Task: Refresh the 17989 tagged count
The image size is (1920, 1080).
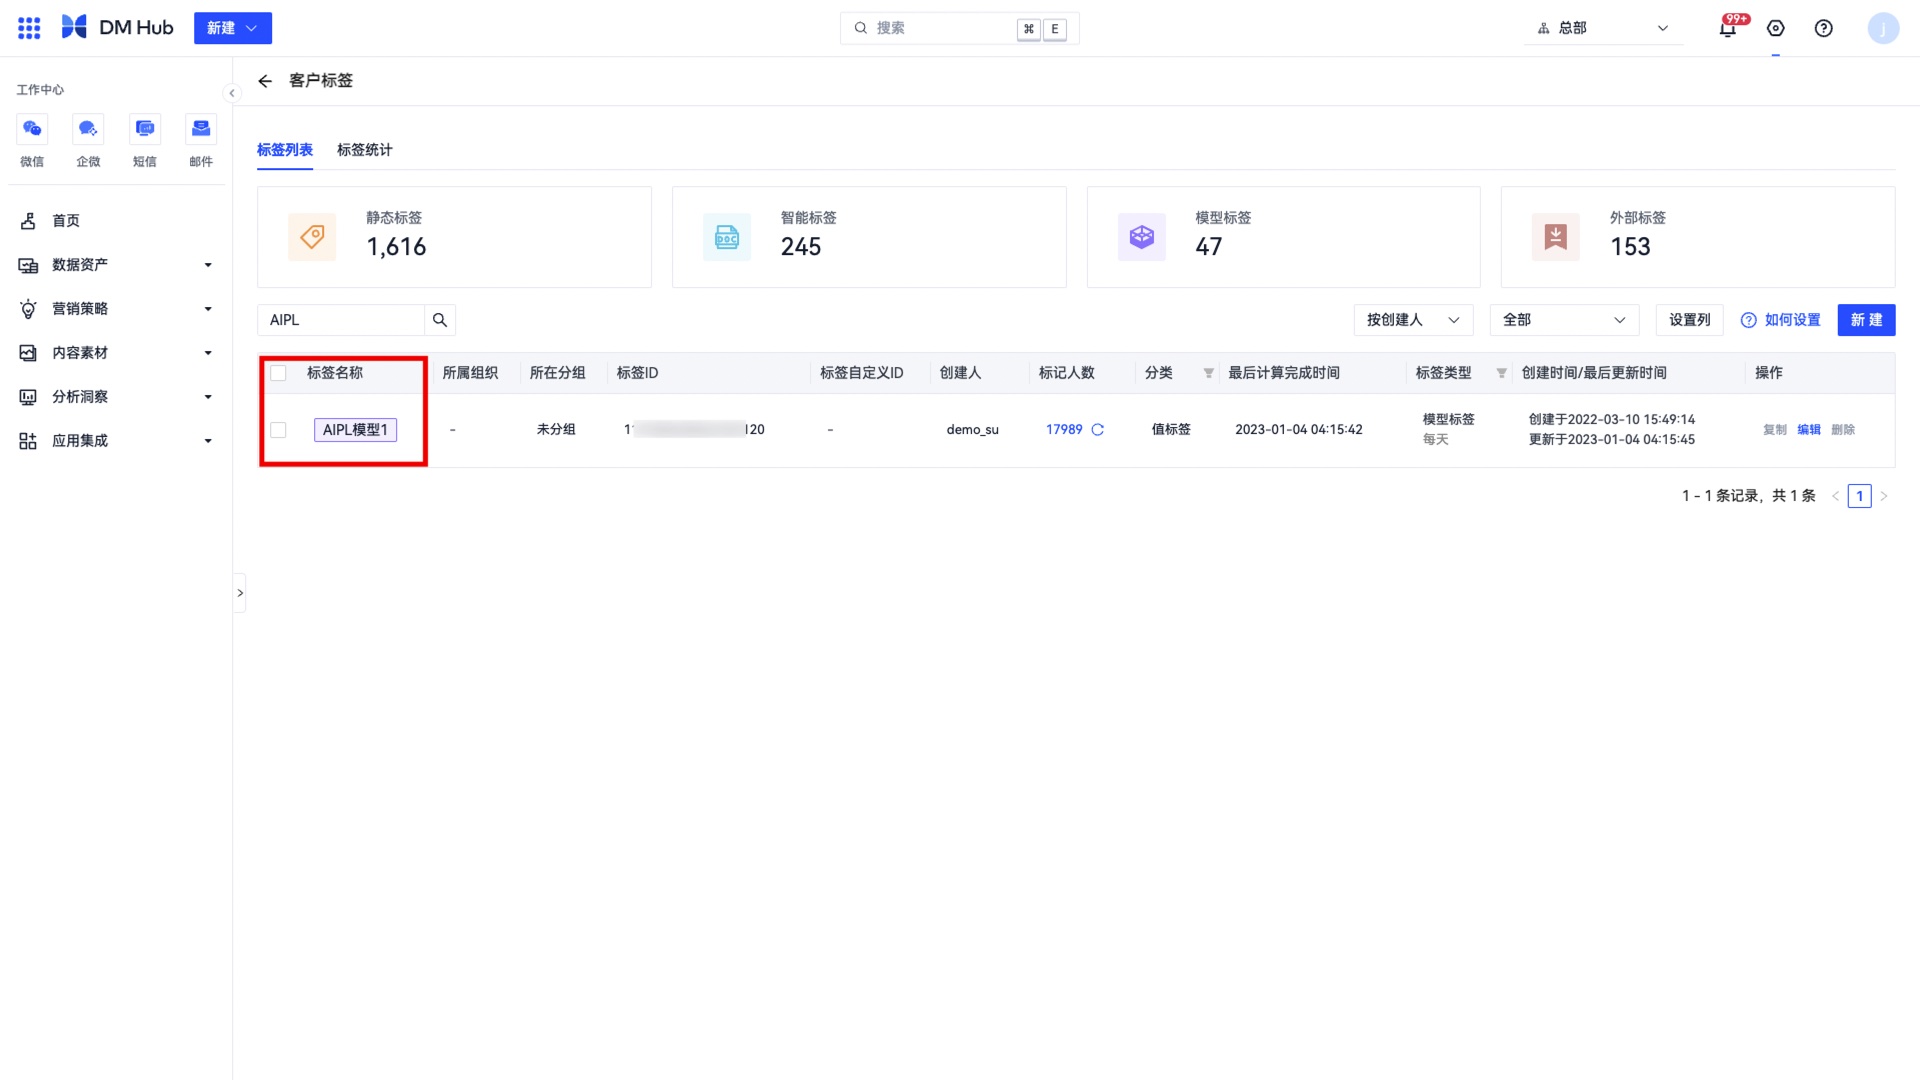Action: 1097,430
